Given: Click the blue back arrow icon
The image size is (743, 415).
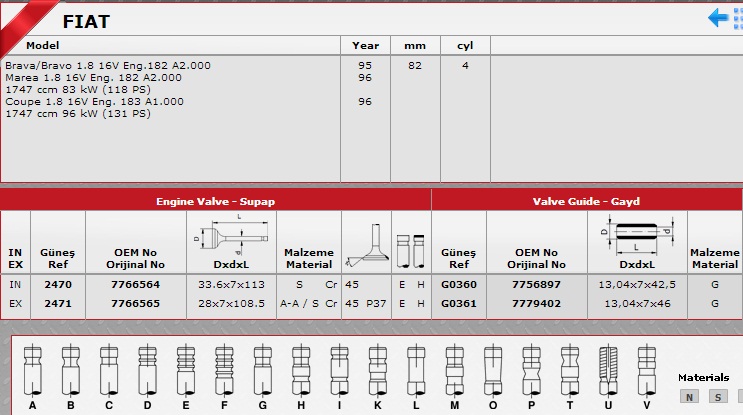Looking at the screenshot, I should (718, 17).
